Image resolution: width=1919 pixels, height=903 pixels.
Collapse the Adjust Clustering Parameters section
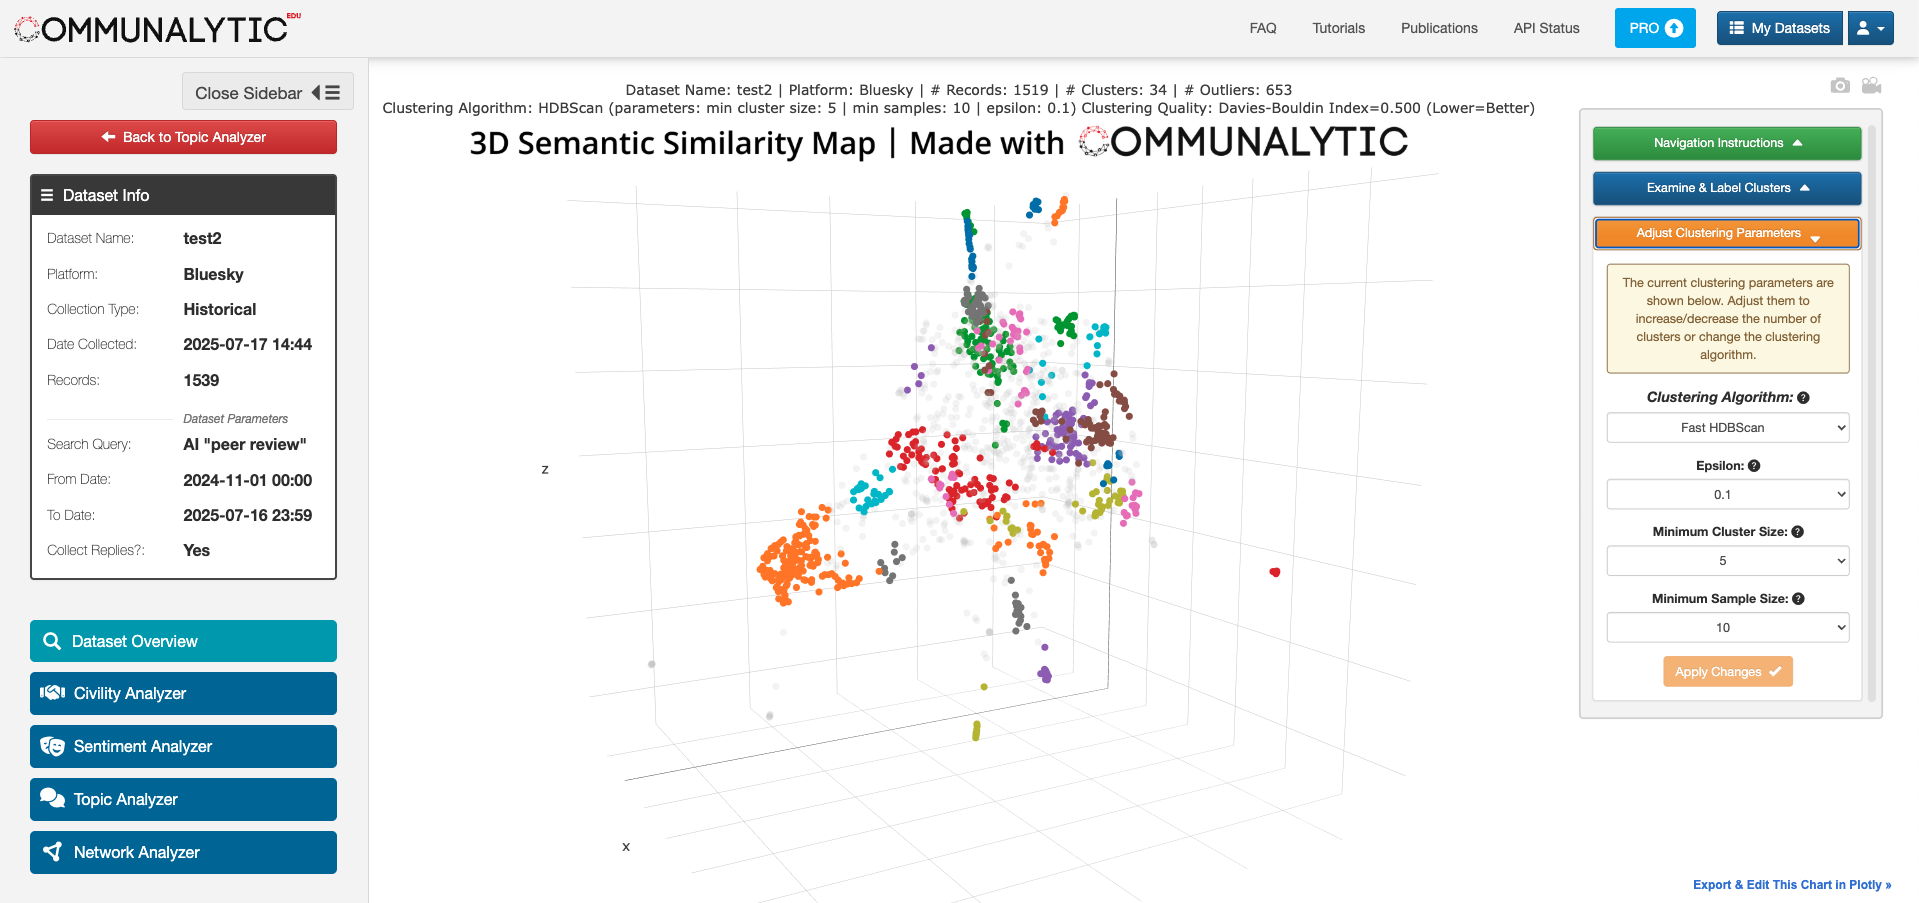click(1726, 233)
